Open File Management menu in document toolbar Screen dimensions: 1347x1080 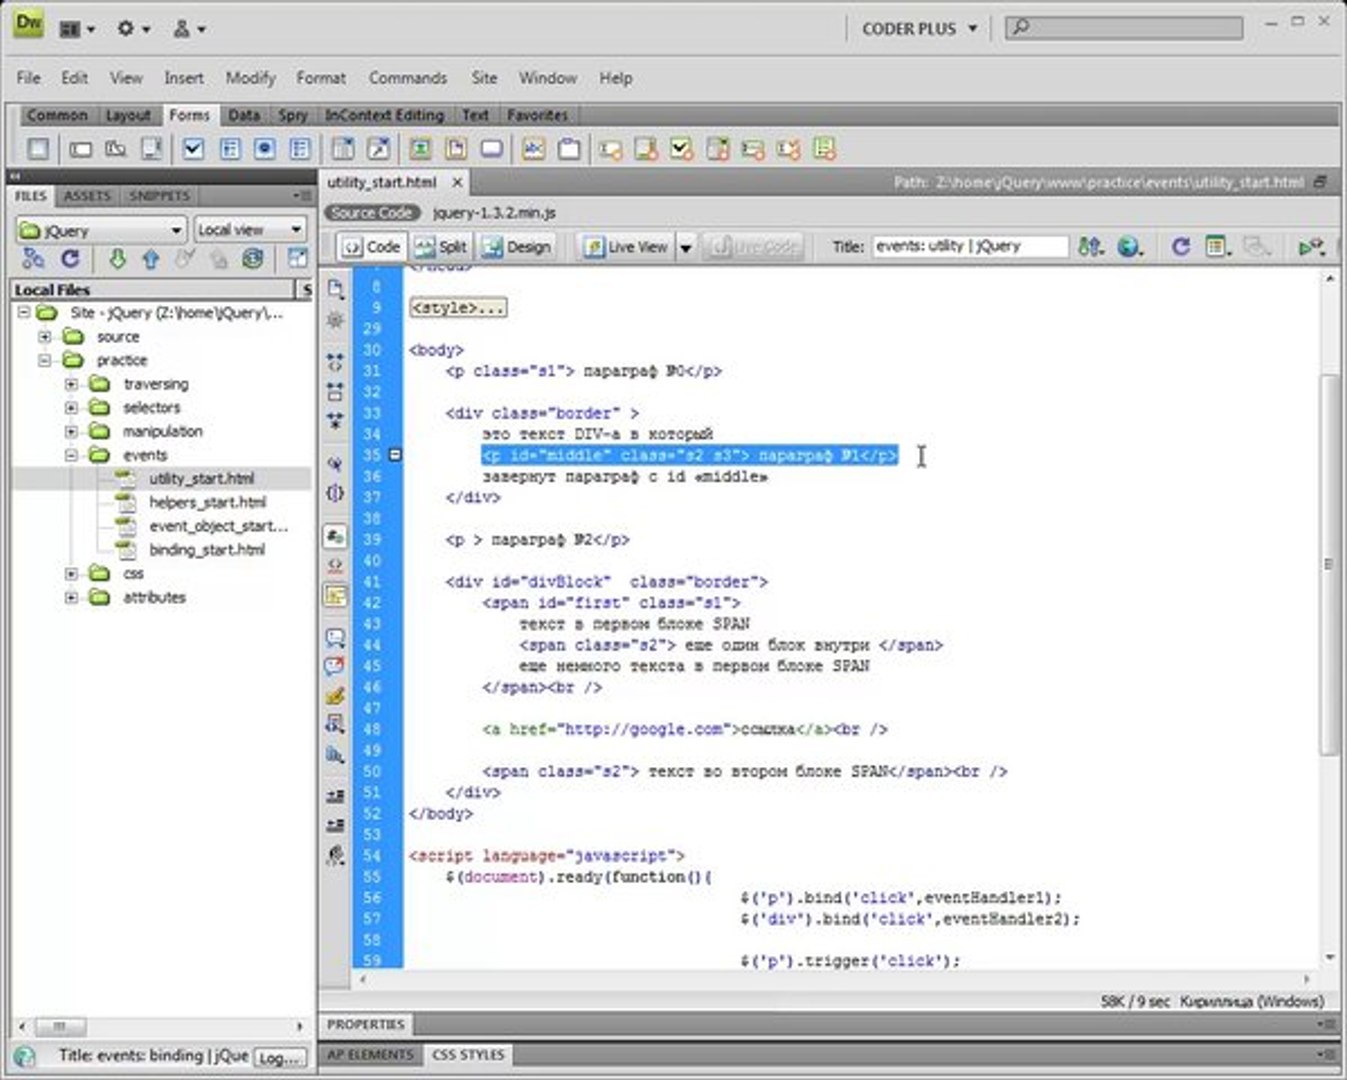(x=1090, y=246)
